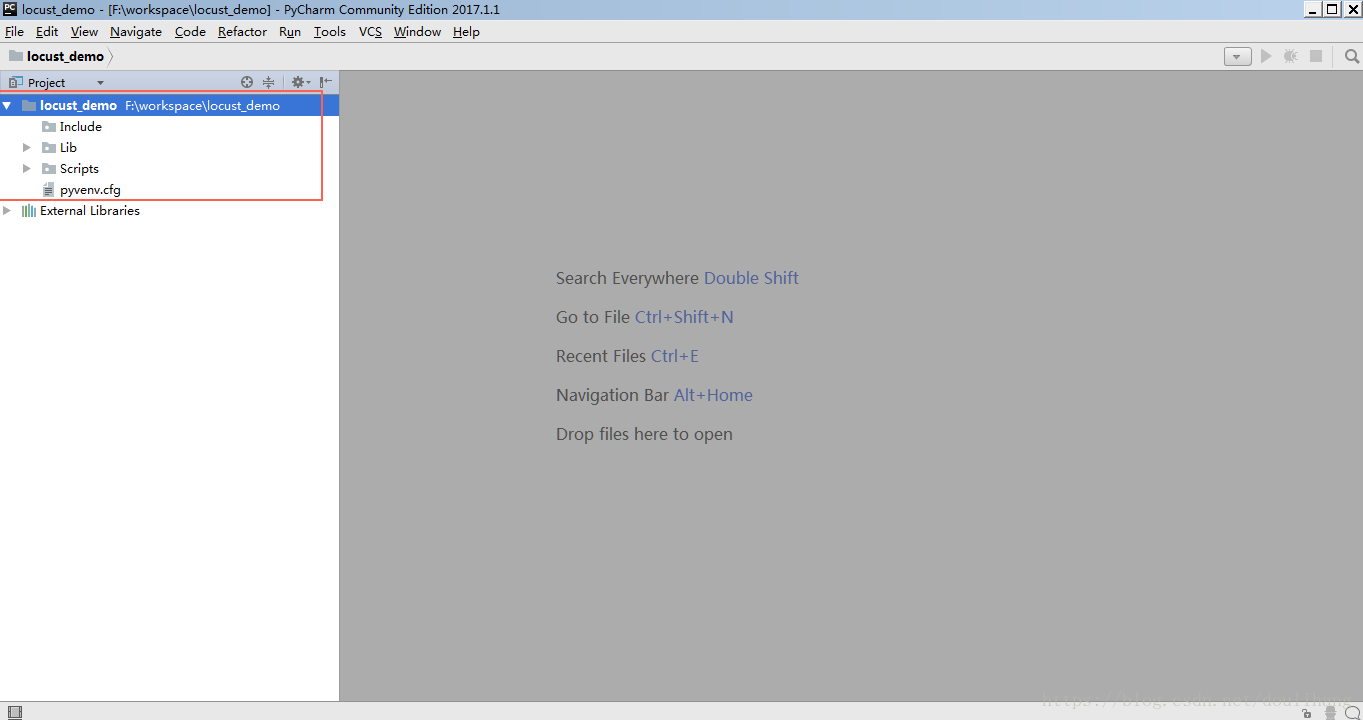Open the File menu
The image size is (1363, 720).
[14, 31]
